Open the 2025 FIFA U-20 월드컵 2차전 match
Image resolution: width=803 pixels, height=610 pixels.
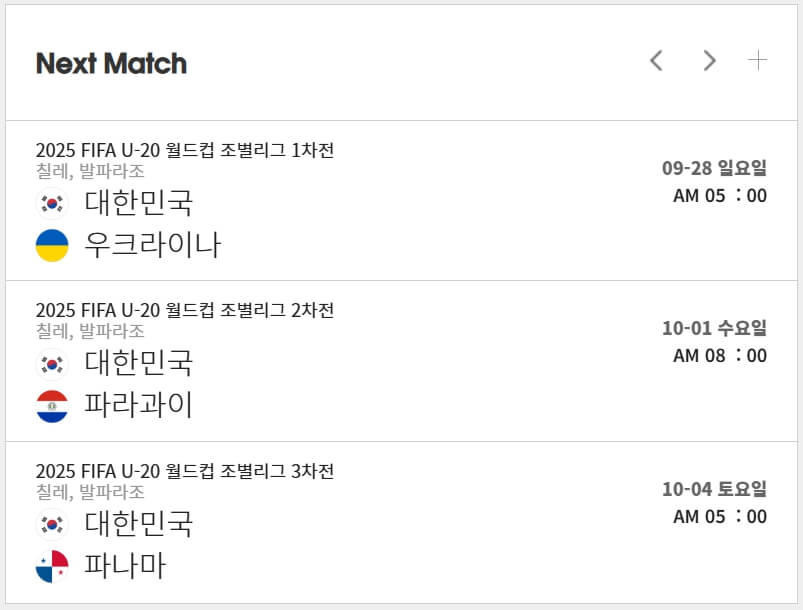click(x=186, y=310)
